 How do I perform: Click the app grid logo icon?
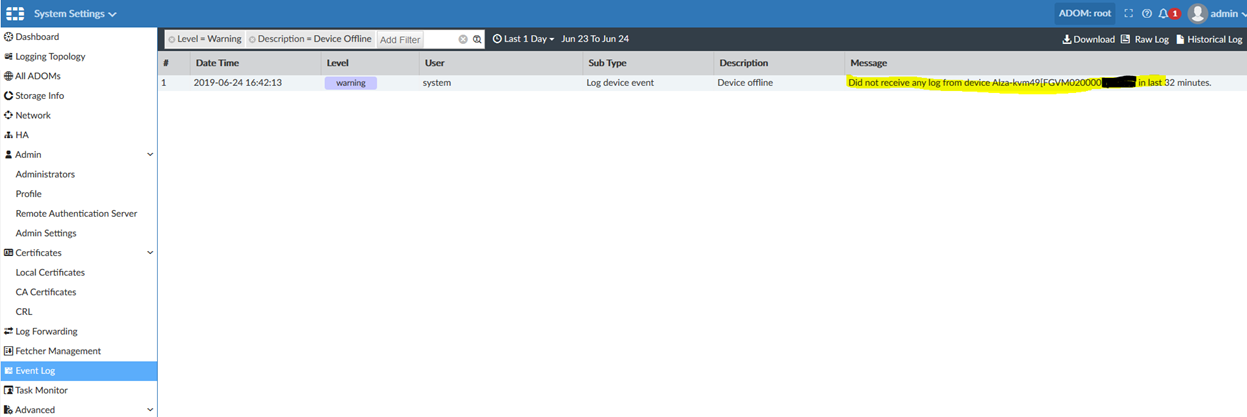[15, 14]
